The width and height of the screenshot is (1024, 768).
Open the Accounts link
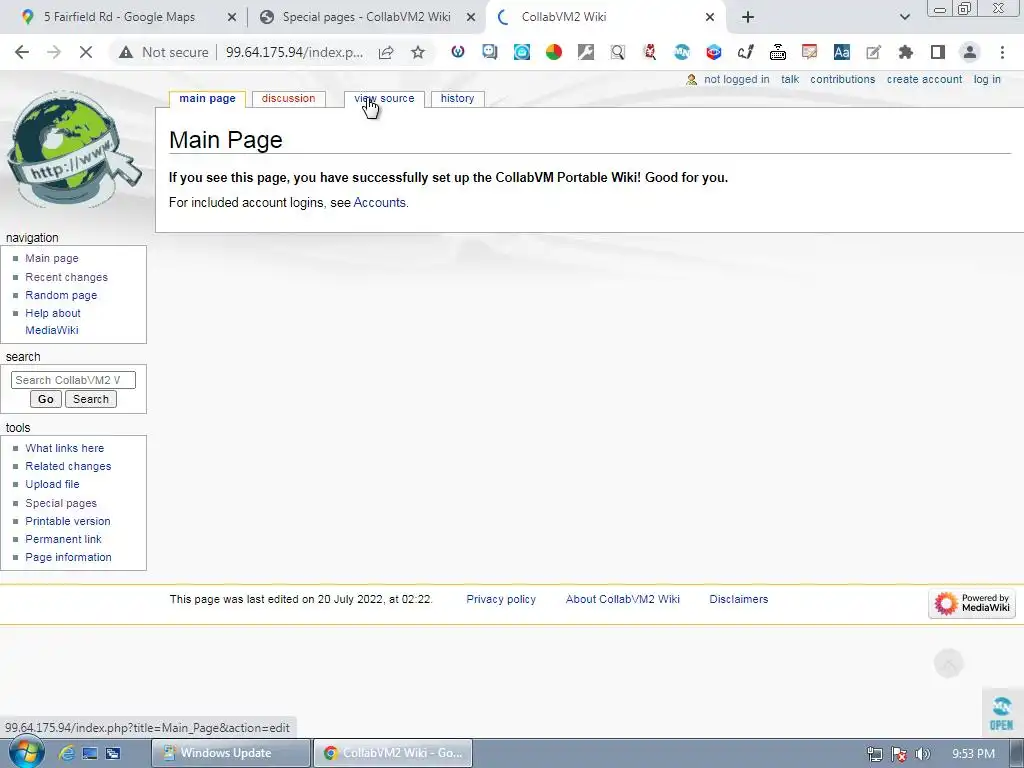point(379,202)
